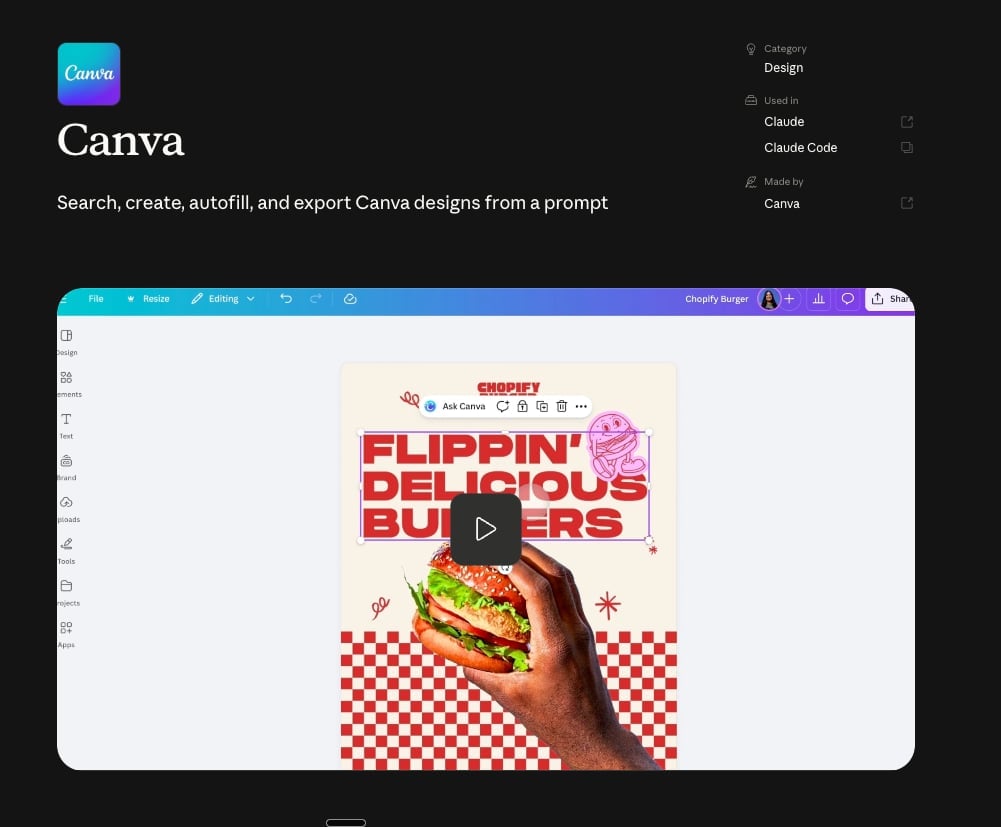Viewport: 1001px width, 827px height.
Task: Open comments speech bubble icon
Action: coord(848,299)
